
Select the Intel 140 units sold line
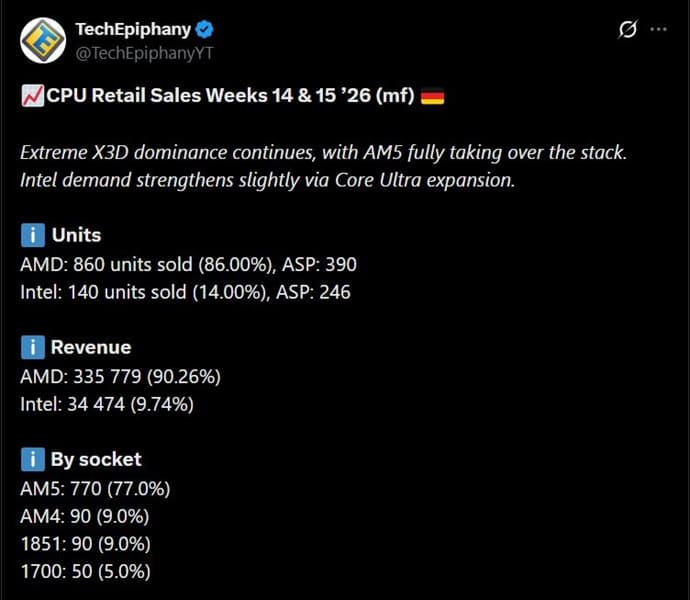(185, 293)
